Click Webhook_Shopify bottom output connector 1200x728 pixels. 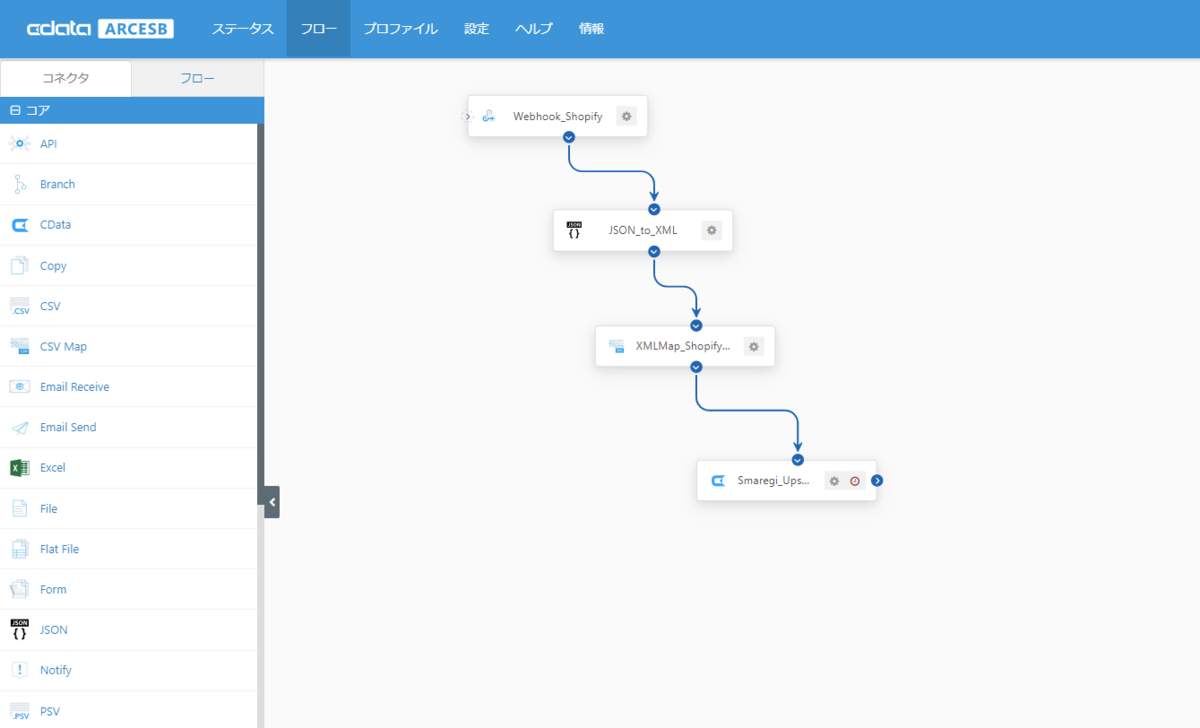point(569,137)
